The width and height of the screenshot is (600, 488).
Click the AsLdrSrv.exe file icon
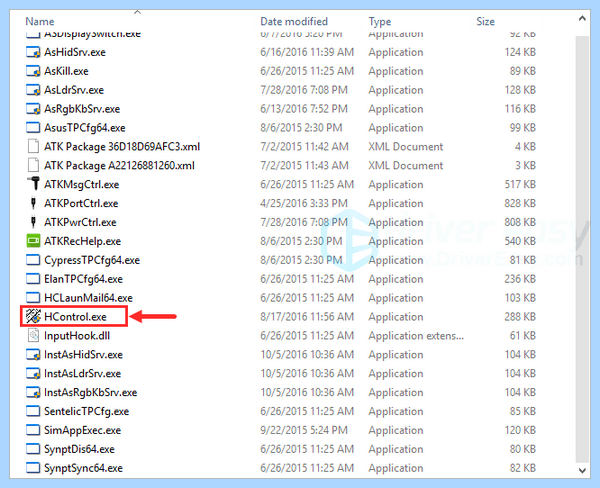click(33, 90)
